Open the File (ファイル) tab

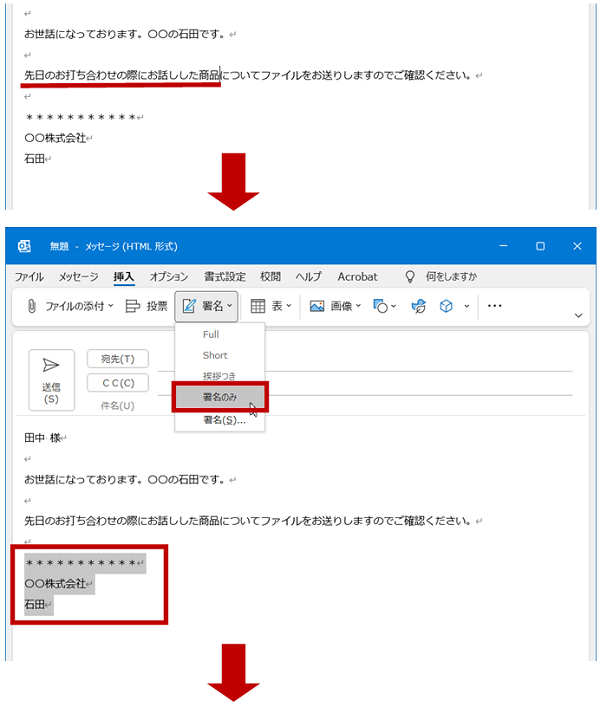pyautogui.click(x=29, y=277)
